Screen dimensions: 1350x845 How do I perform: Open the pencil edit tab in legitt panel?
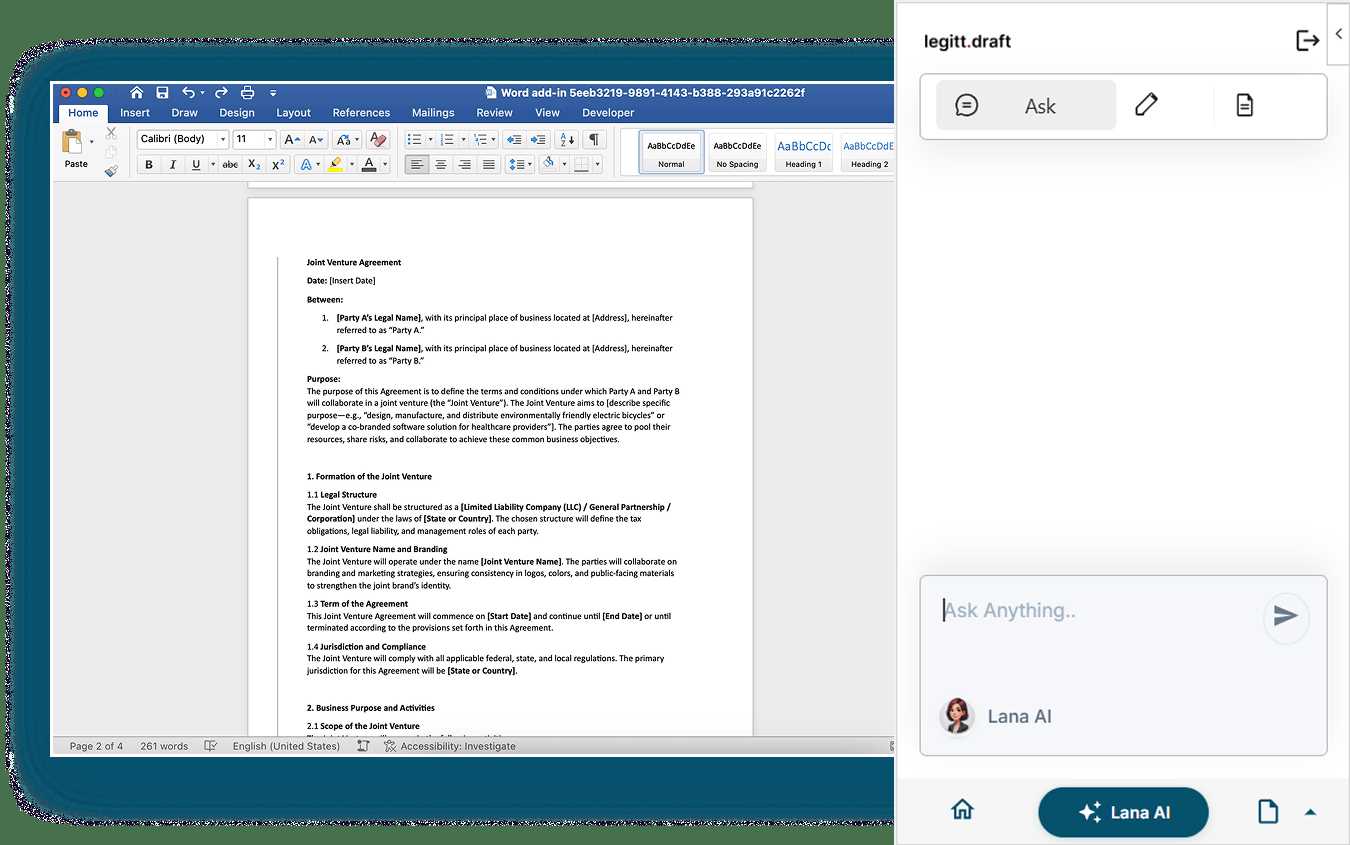(1146, 105)
